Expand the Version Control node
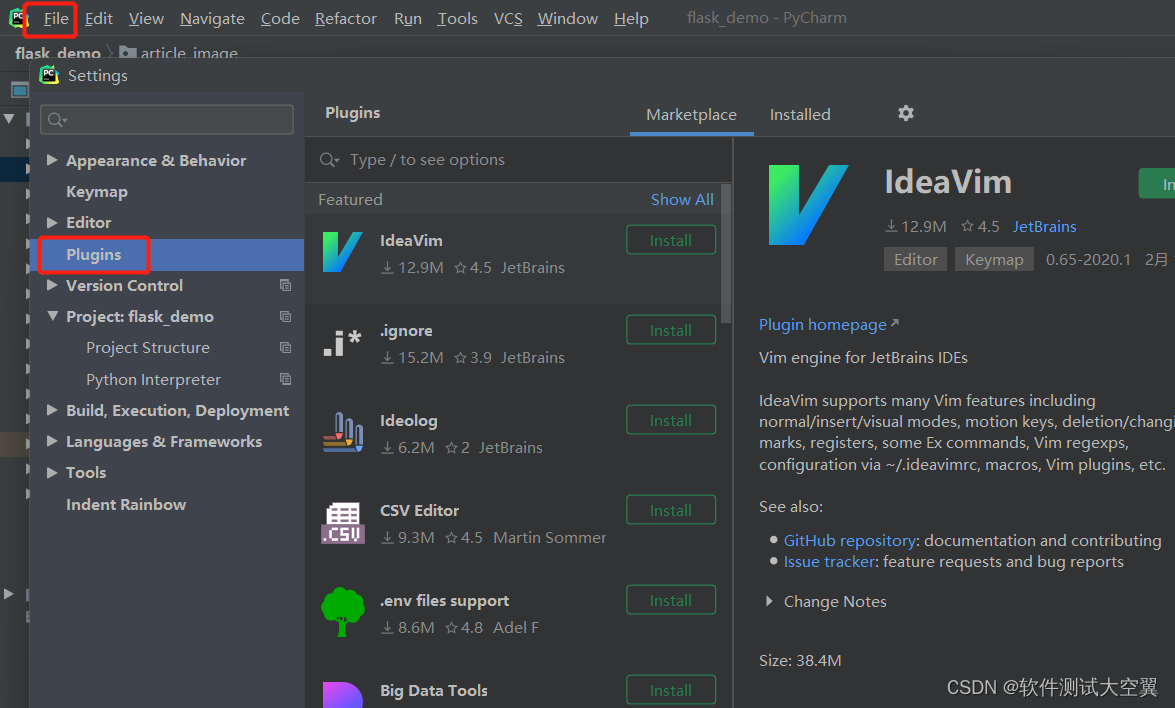1175x708 pixels. click(52, 285)
